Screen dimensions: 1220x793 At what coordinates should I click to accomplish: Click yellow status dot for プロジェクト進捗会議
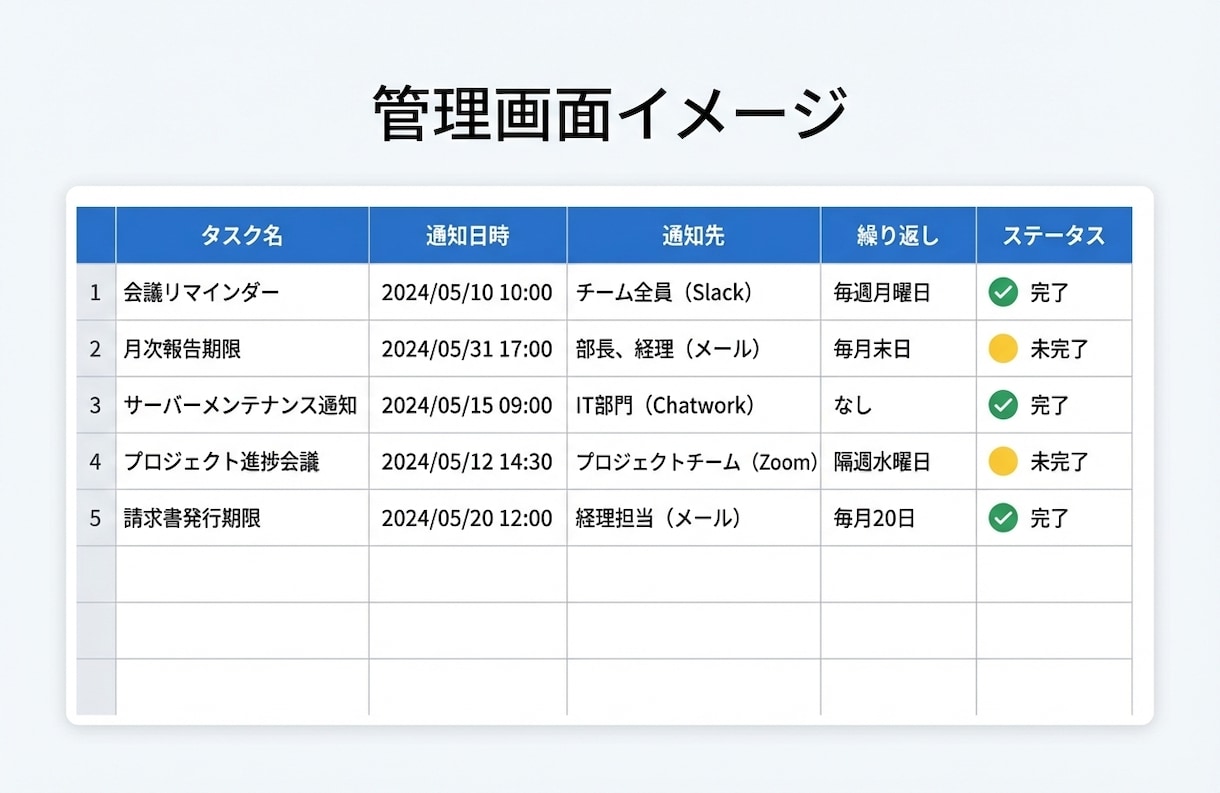[1003, 461]
